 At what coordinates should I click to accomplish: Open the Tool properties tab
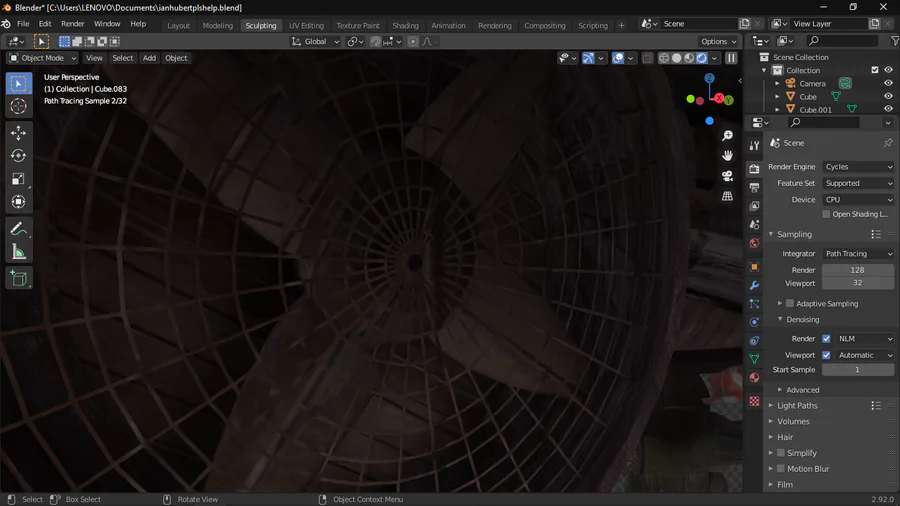754,146
